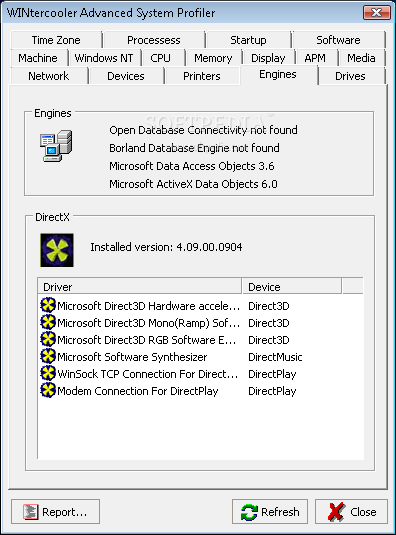The height and width of the screenshot is (535, 396).
Task: Click 'Microsoft ActiveX Data Objects 6.0' text
Action: click(x=193, y=184)
